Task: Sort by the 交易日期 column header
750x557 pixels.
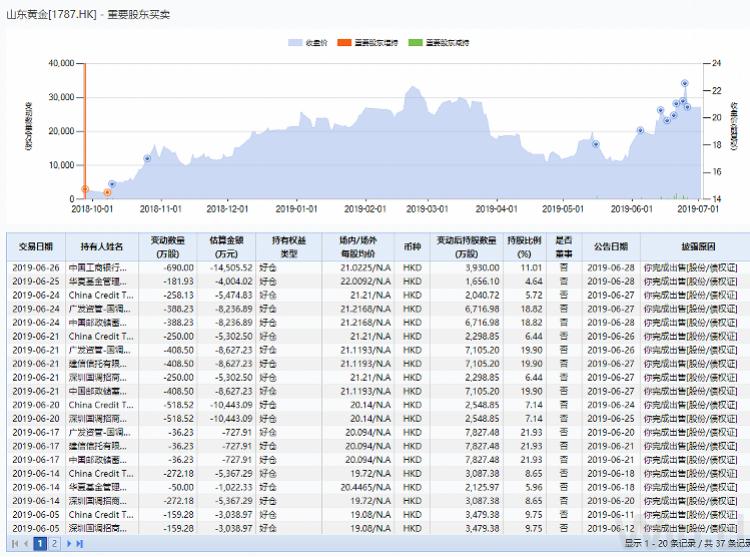Action: click(x=36, y=247)
